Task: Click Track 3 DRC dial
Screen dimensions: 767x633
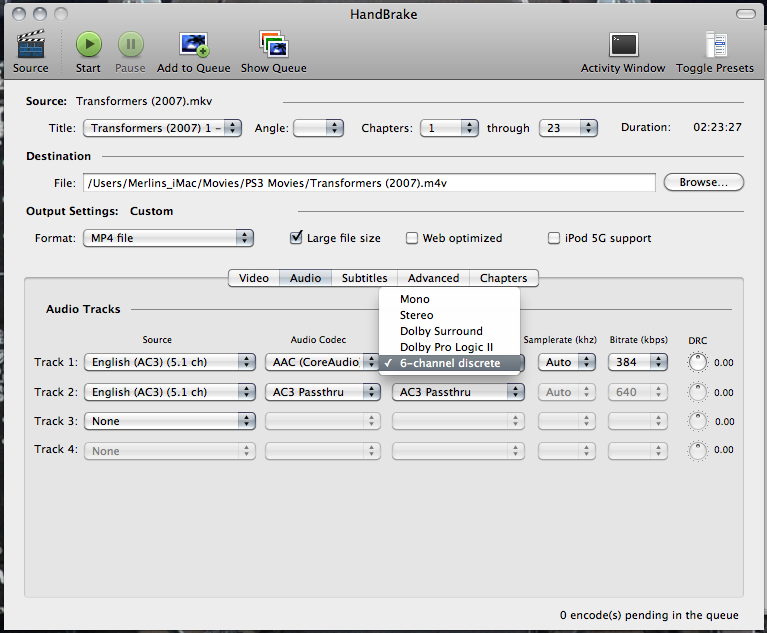Action: (698, 421)
